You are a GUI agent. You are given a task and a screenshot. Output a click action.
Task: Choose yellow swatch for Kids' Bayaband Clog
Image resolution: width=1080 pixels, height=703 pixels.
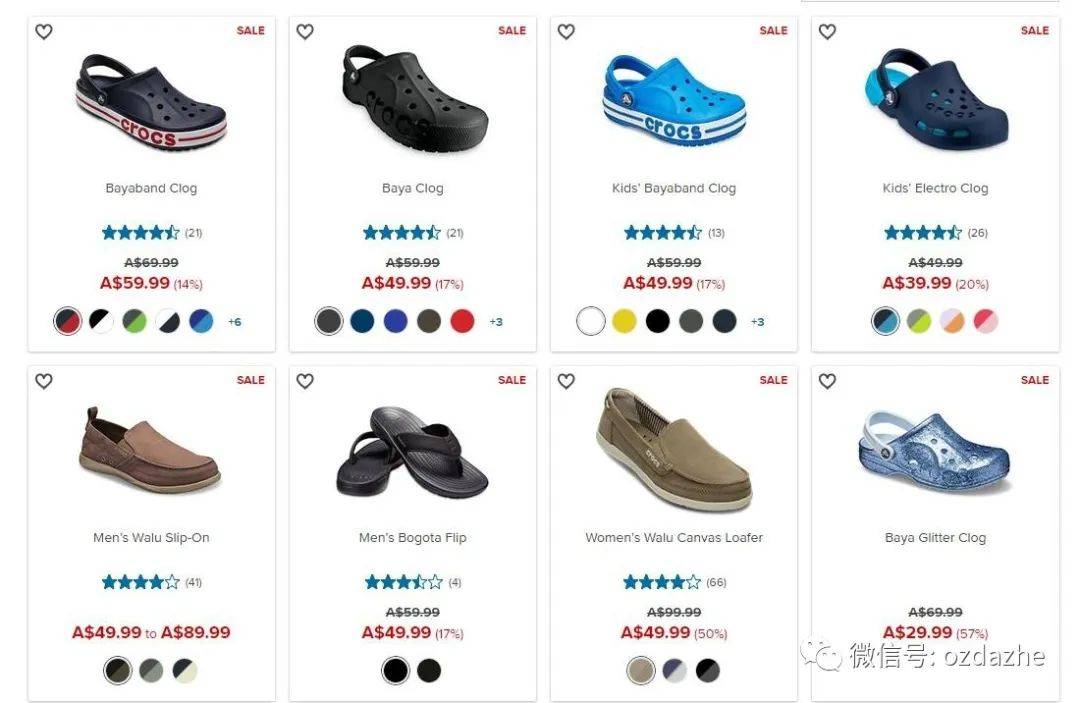click(624, 321)
